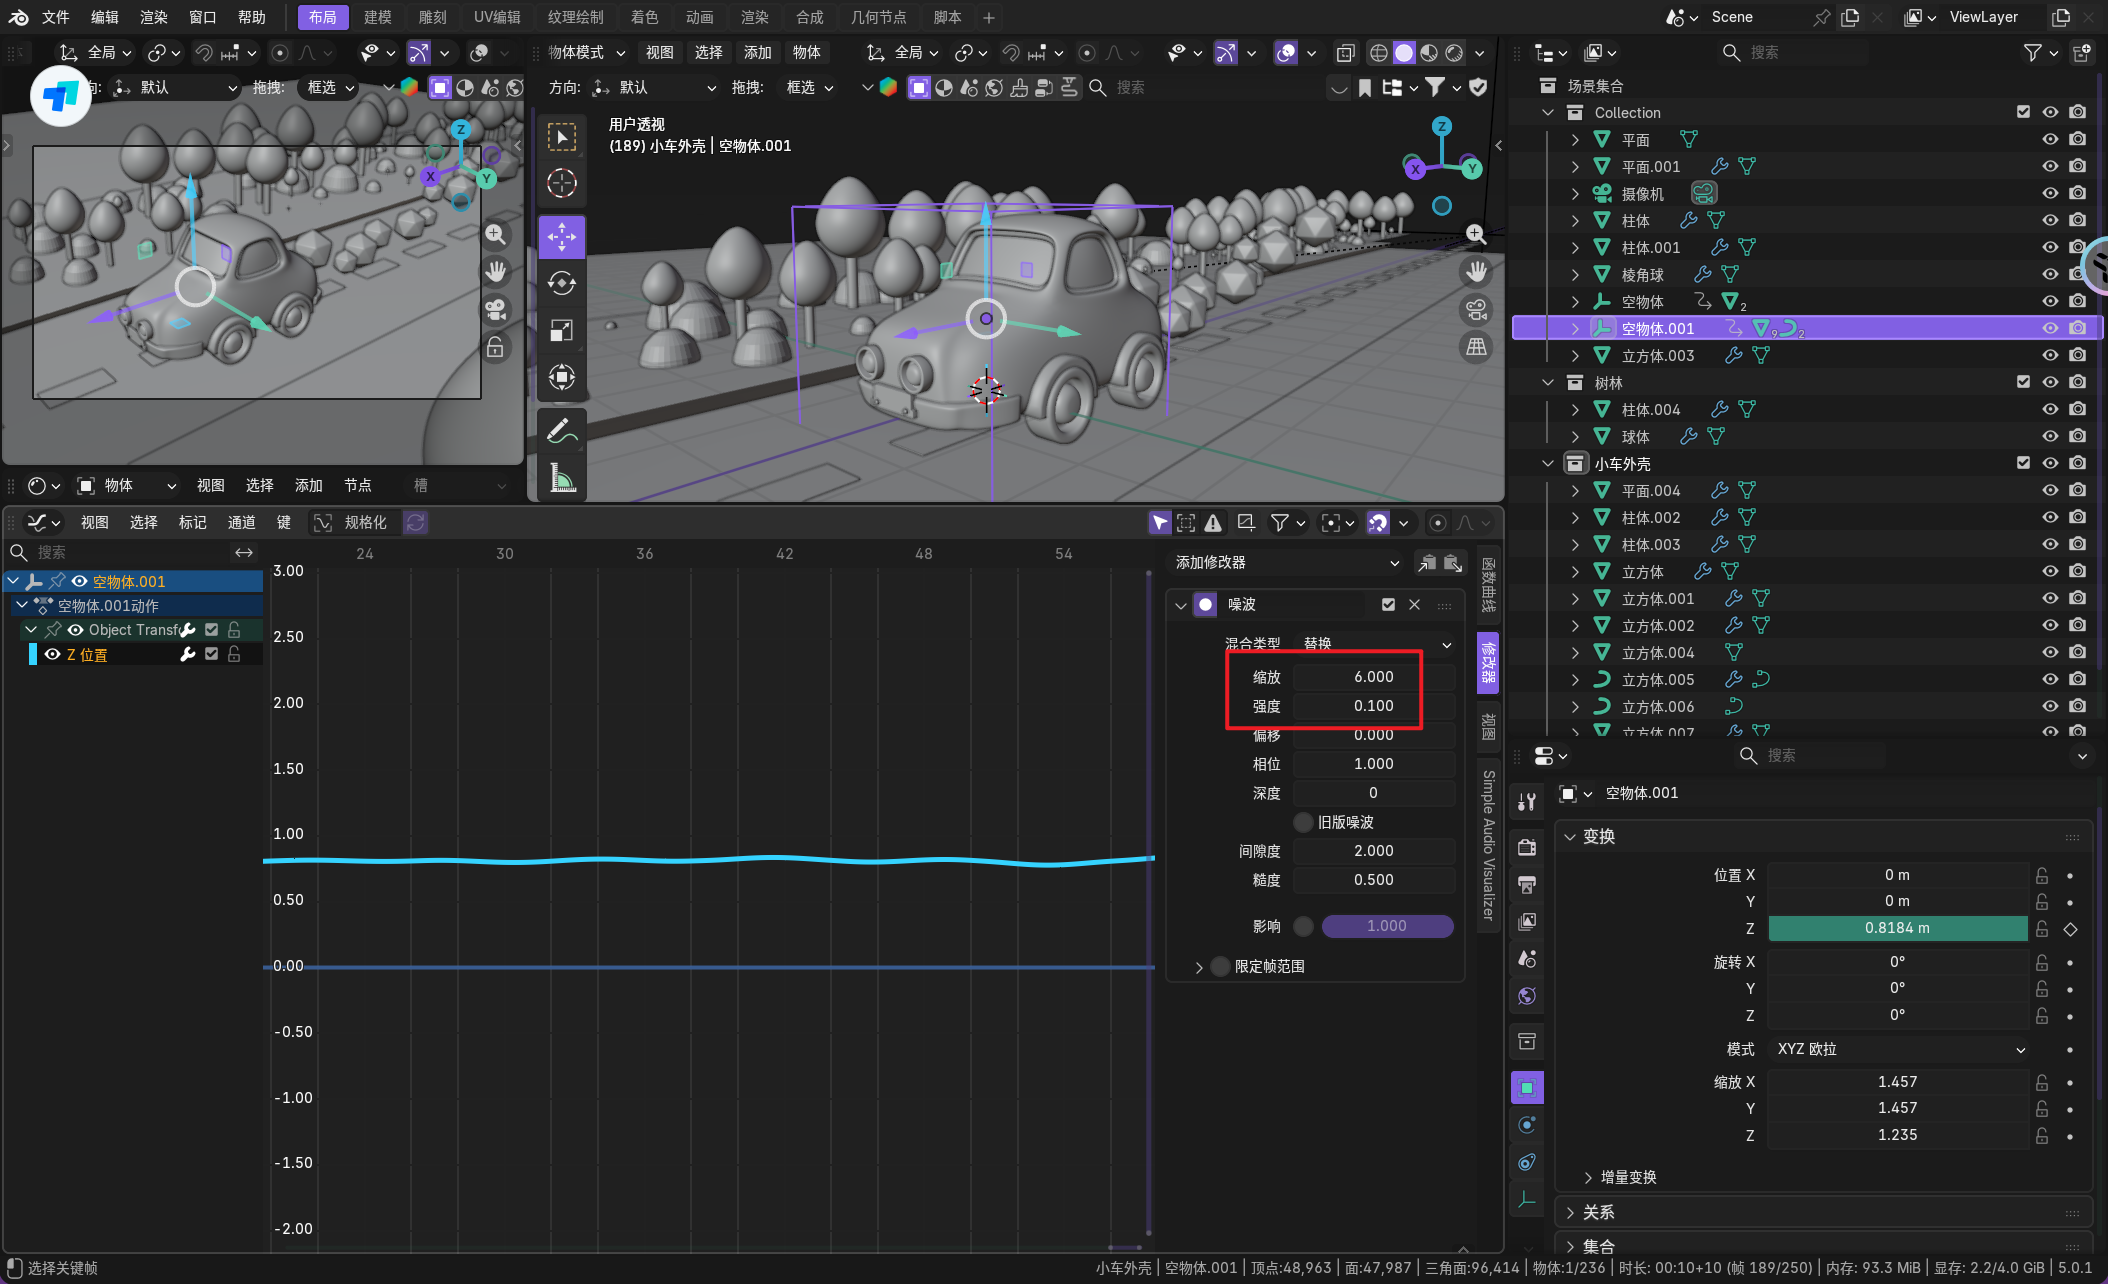Disable the 噪波 modifier checkbox

tap(1388, 604)
